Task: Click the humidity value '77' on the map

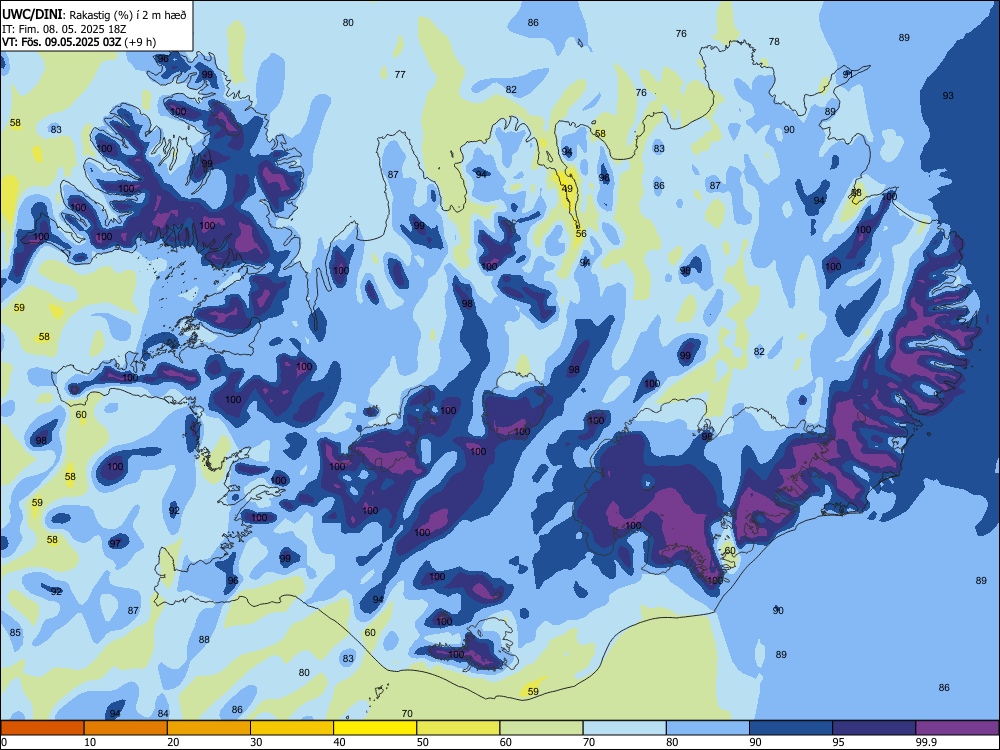Action: coord(400,74)
